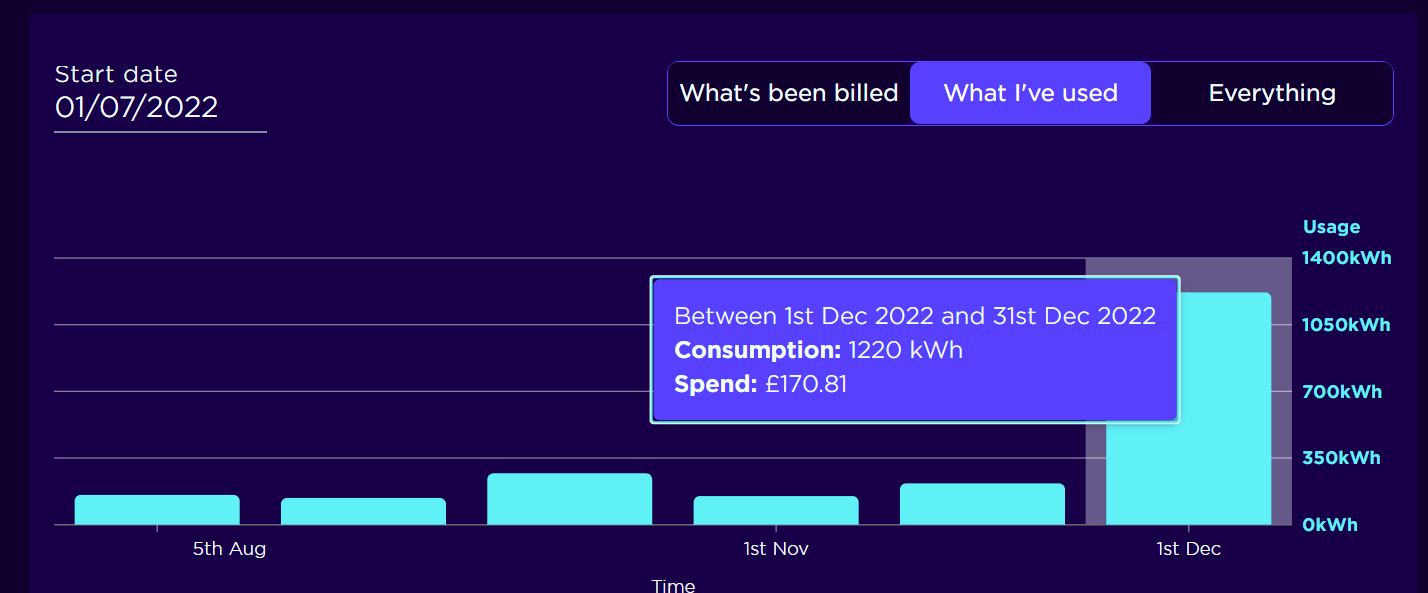Click the leftmost usage bar in the chart
The width and height of the screenshot is (1428, 593).
tap(157, 510)
